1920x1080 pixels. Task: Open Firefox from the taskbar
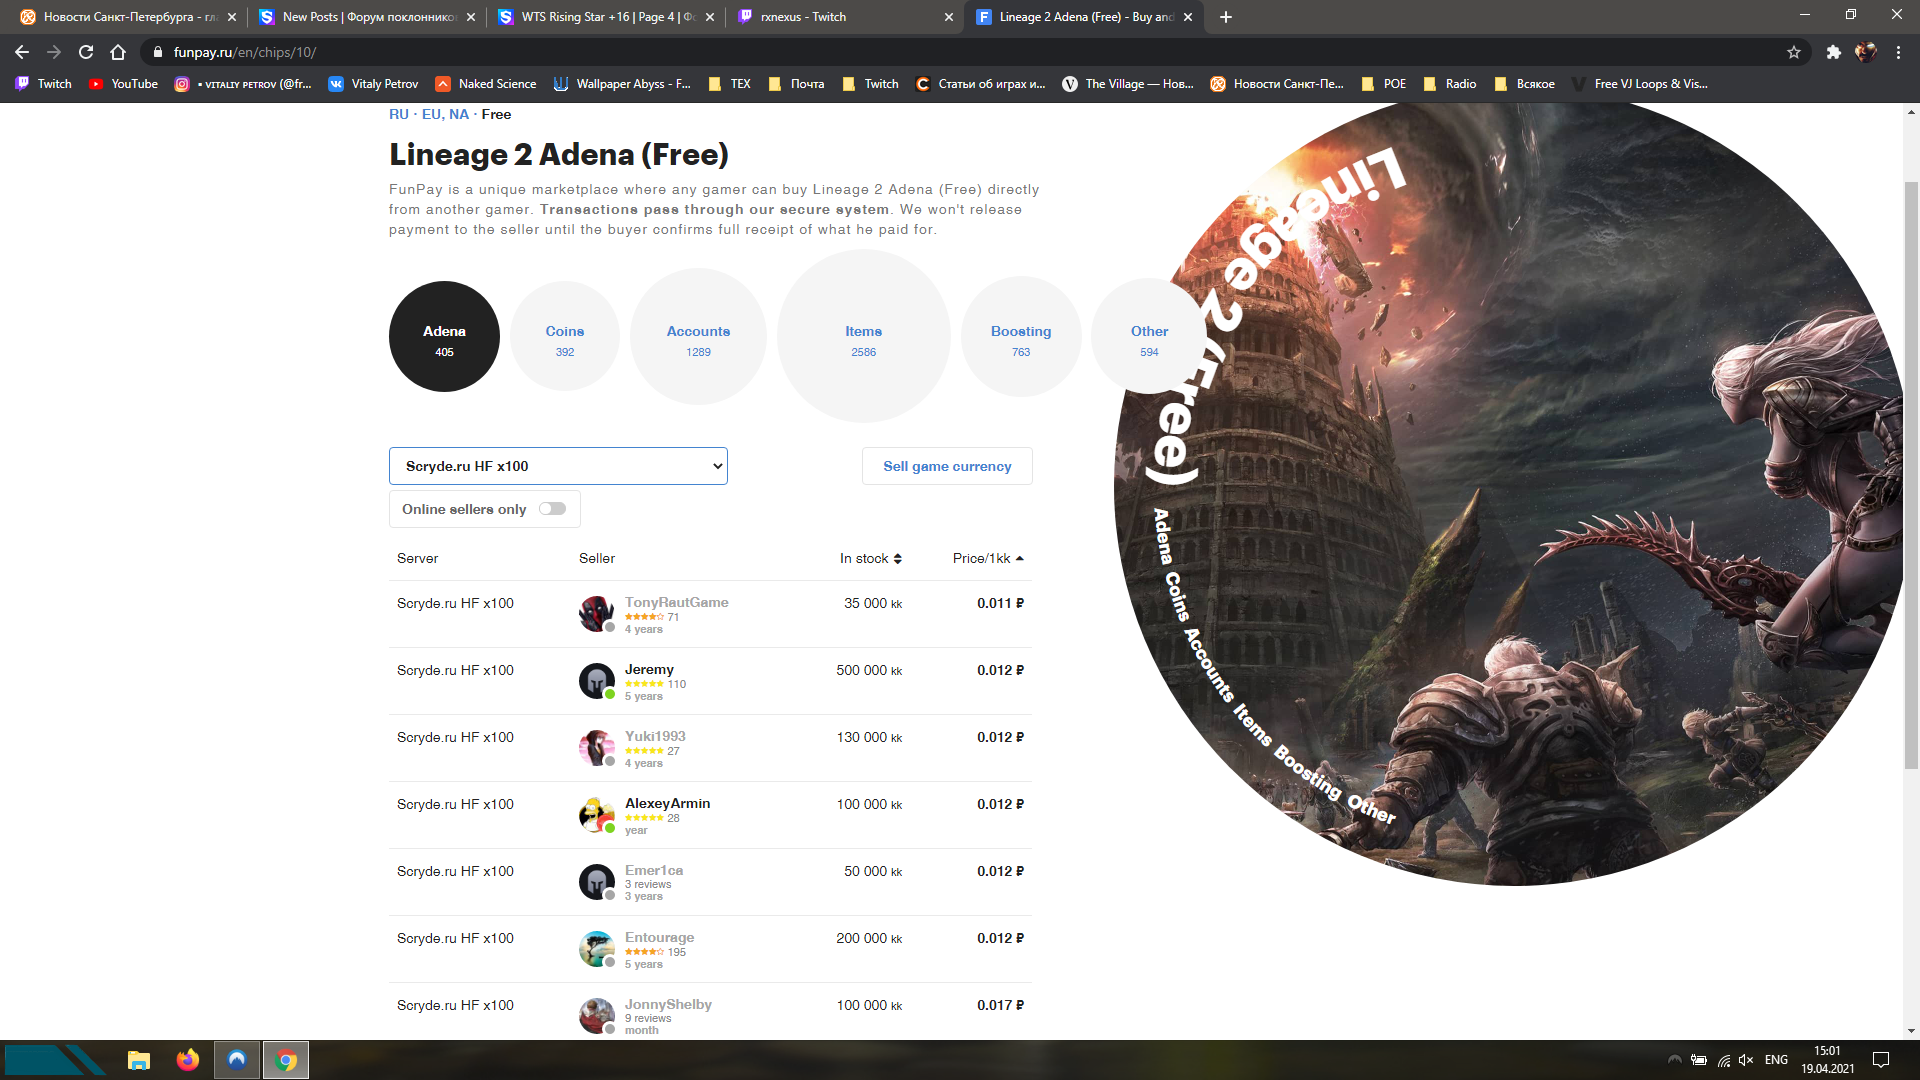click(x=187, y=1060)
